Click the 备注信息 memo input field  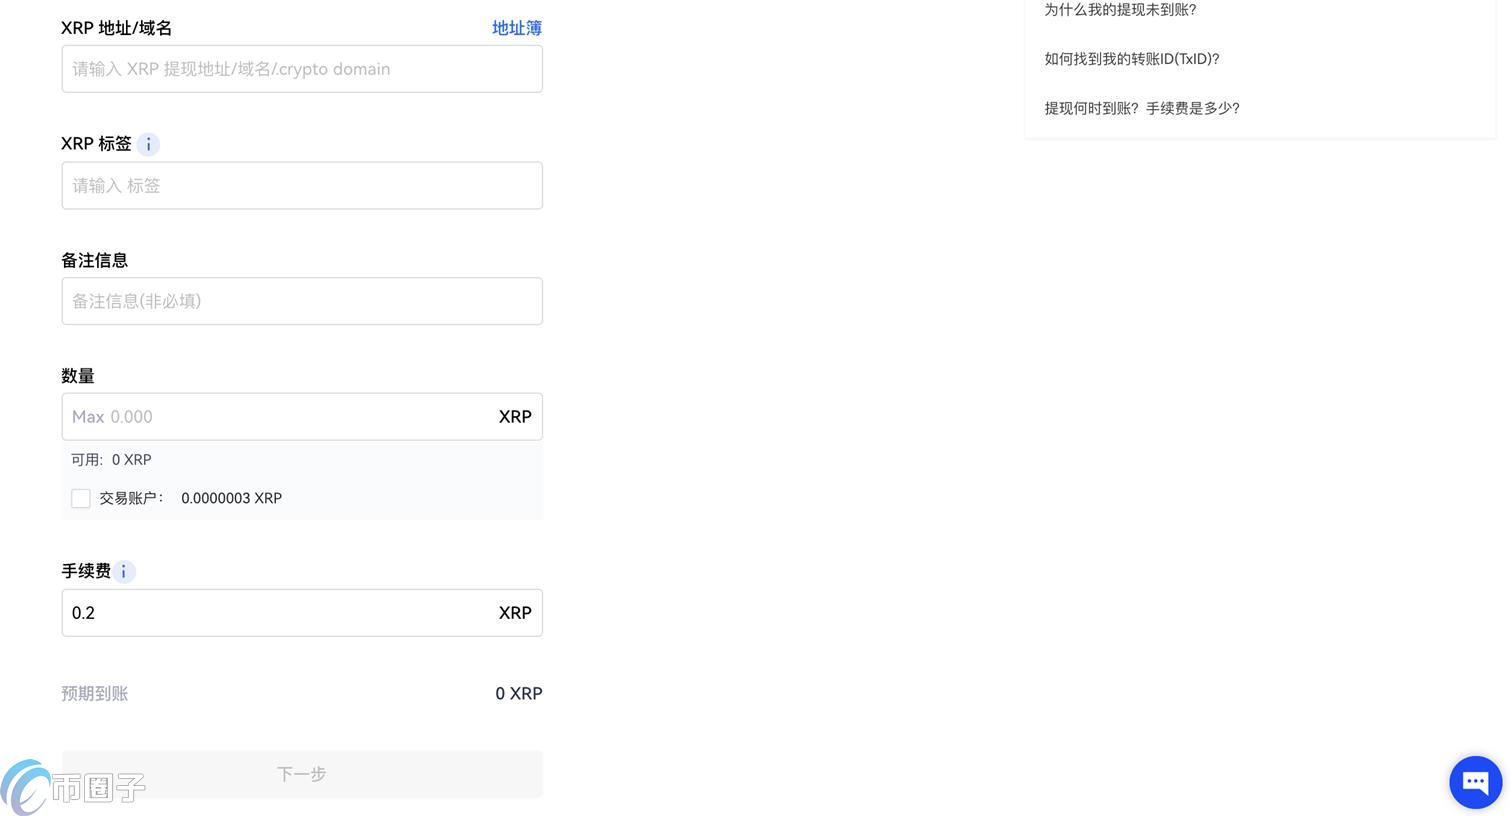click(x=301, y=300)
